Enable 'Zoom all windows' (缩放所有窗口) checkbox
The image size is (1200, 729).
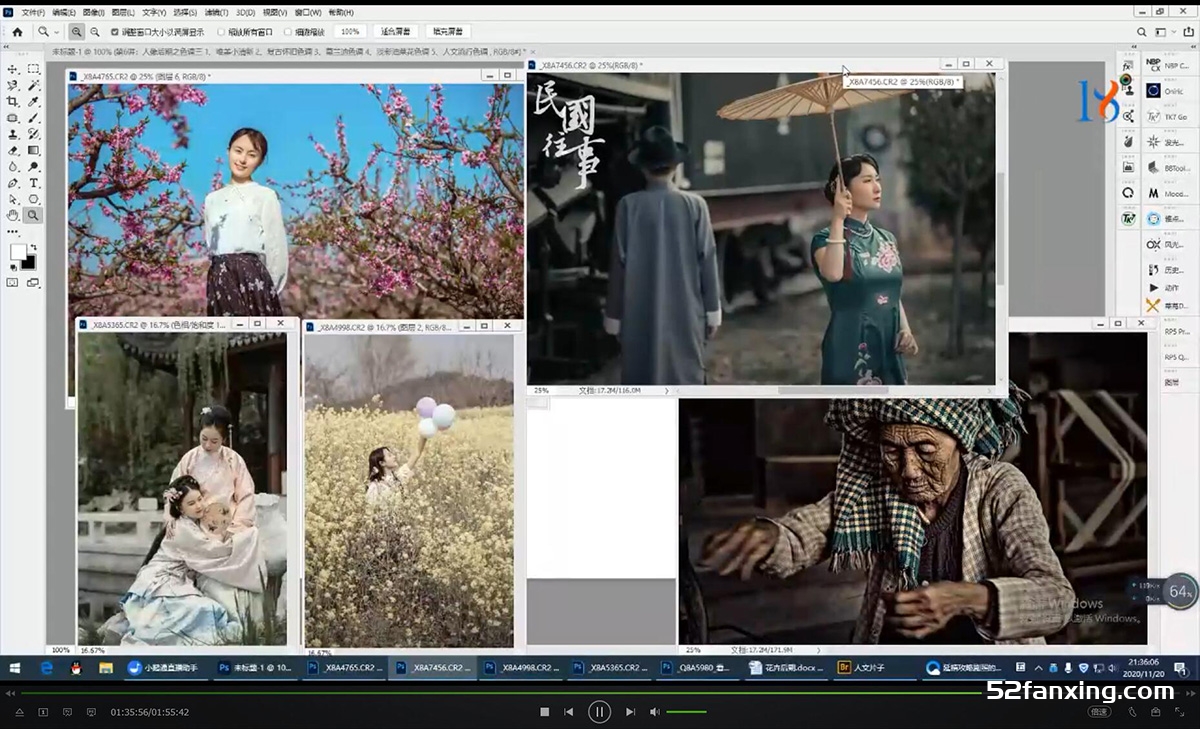tap(221, 32)
